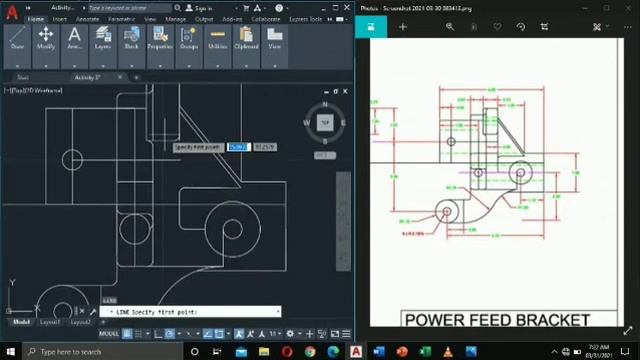Toggle object snap tracking in status bar
The image size is (640, 360).
(208, 334)
